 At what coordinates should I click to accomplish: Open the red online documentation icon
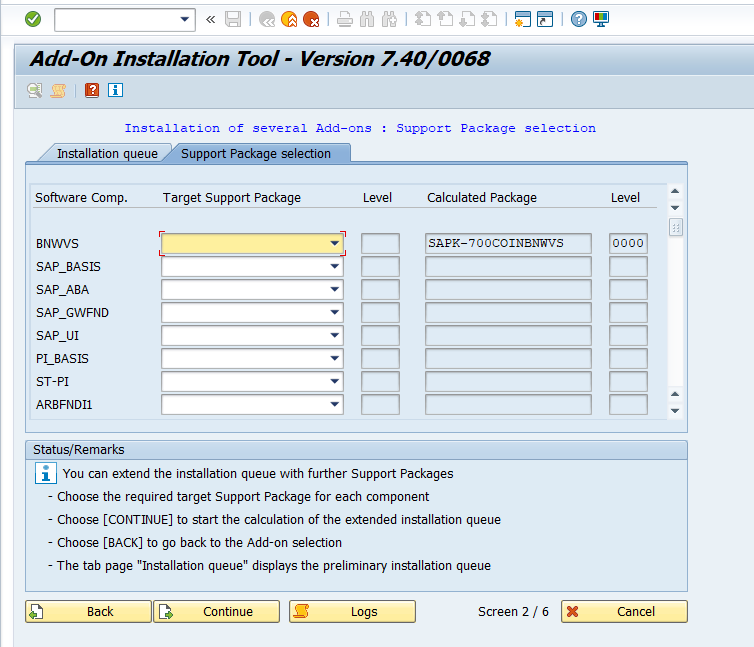[x=92, y=90]
